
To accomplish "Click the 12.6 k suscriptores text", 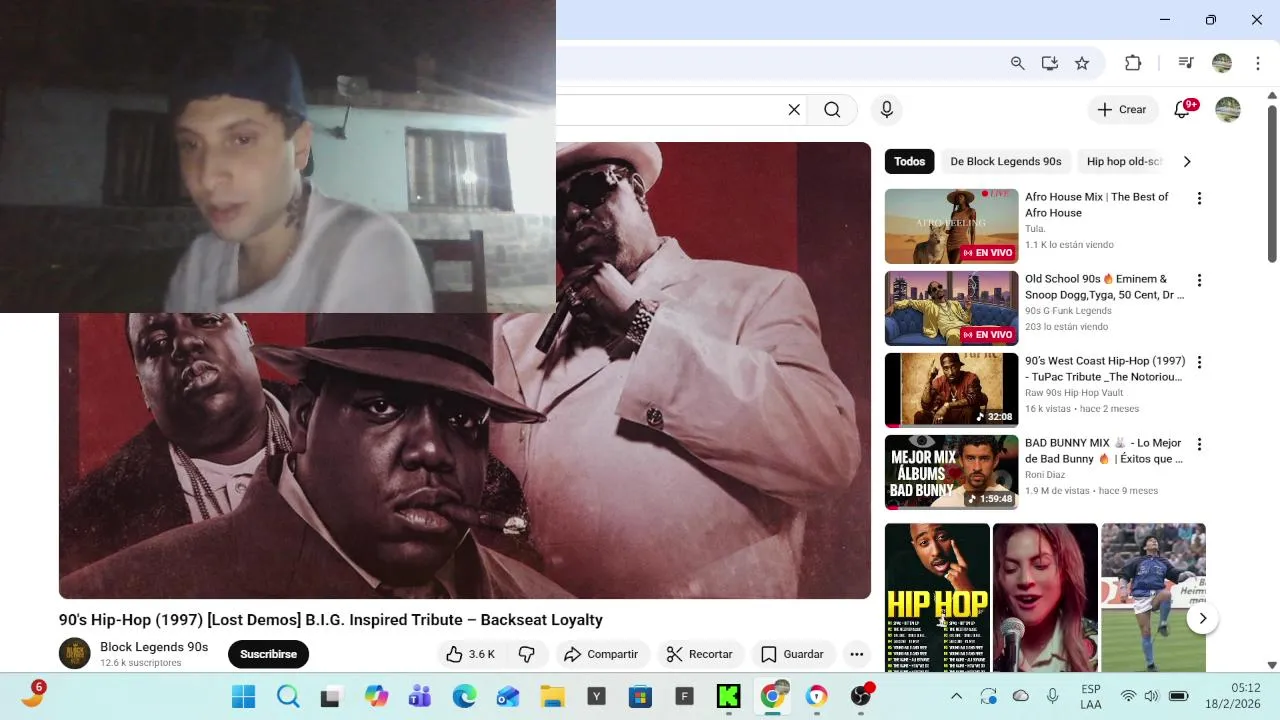I will tap(140, 663).
